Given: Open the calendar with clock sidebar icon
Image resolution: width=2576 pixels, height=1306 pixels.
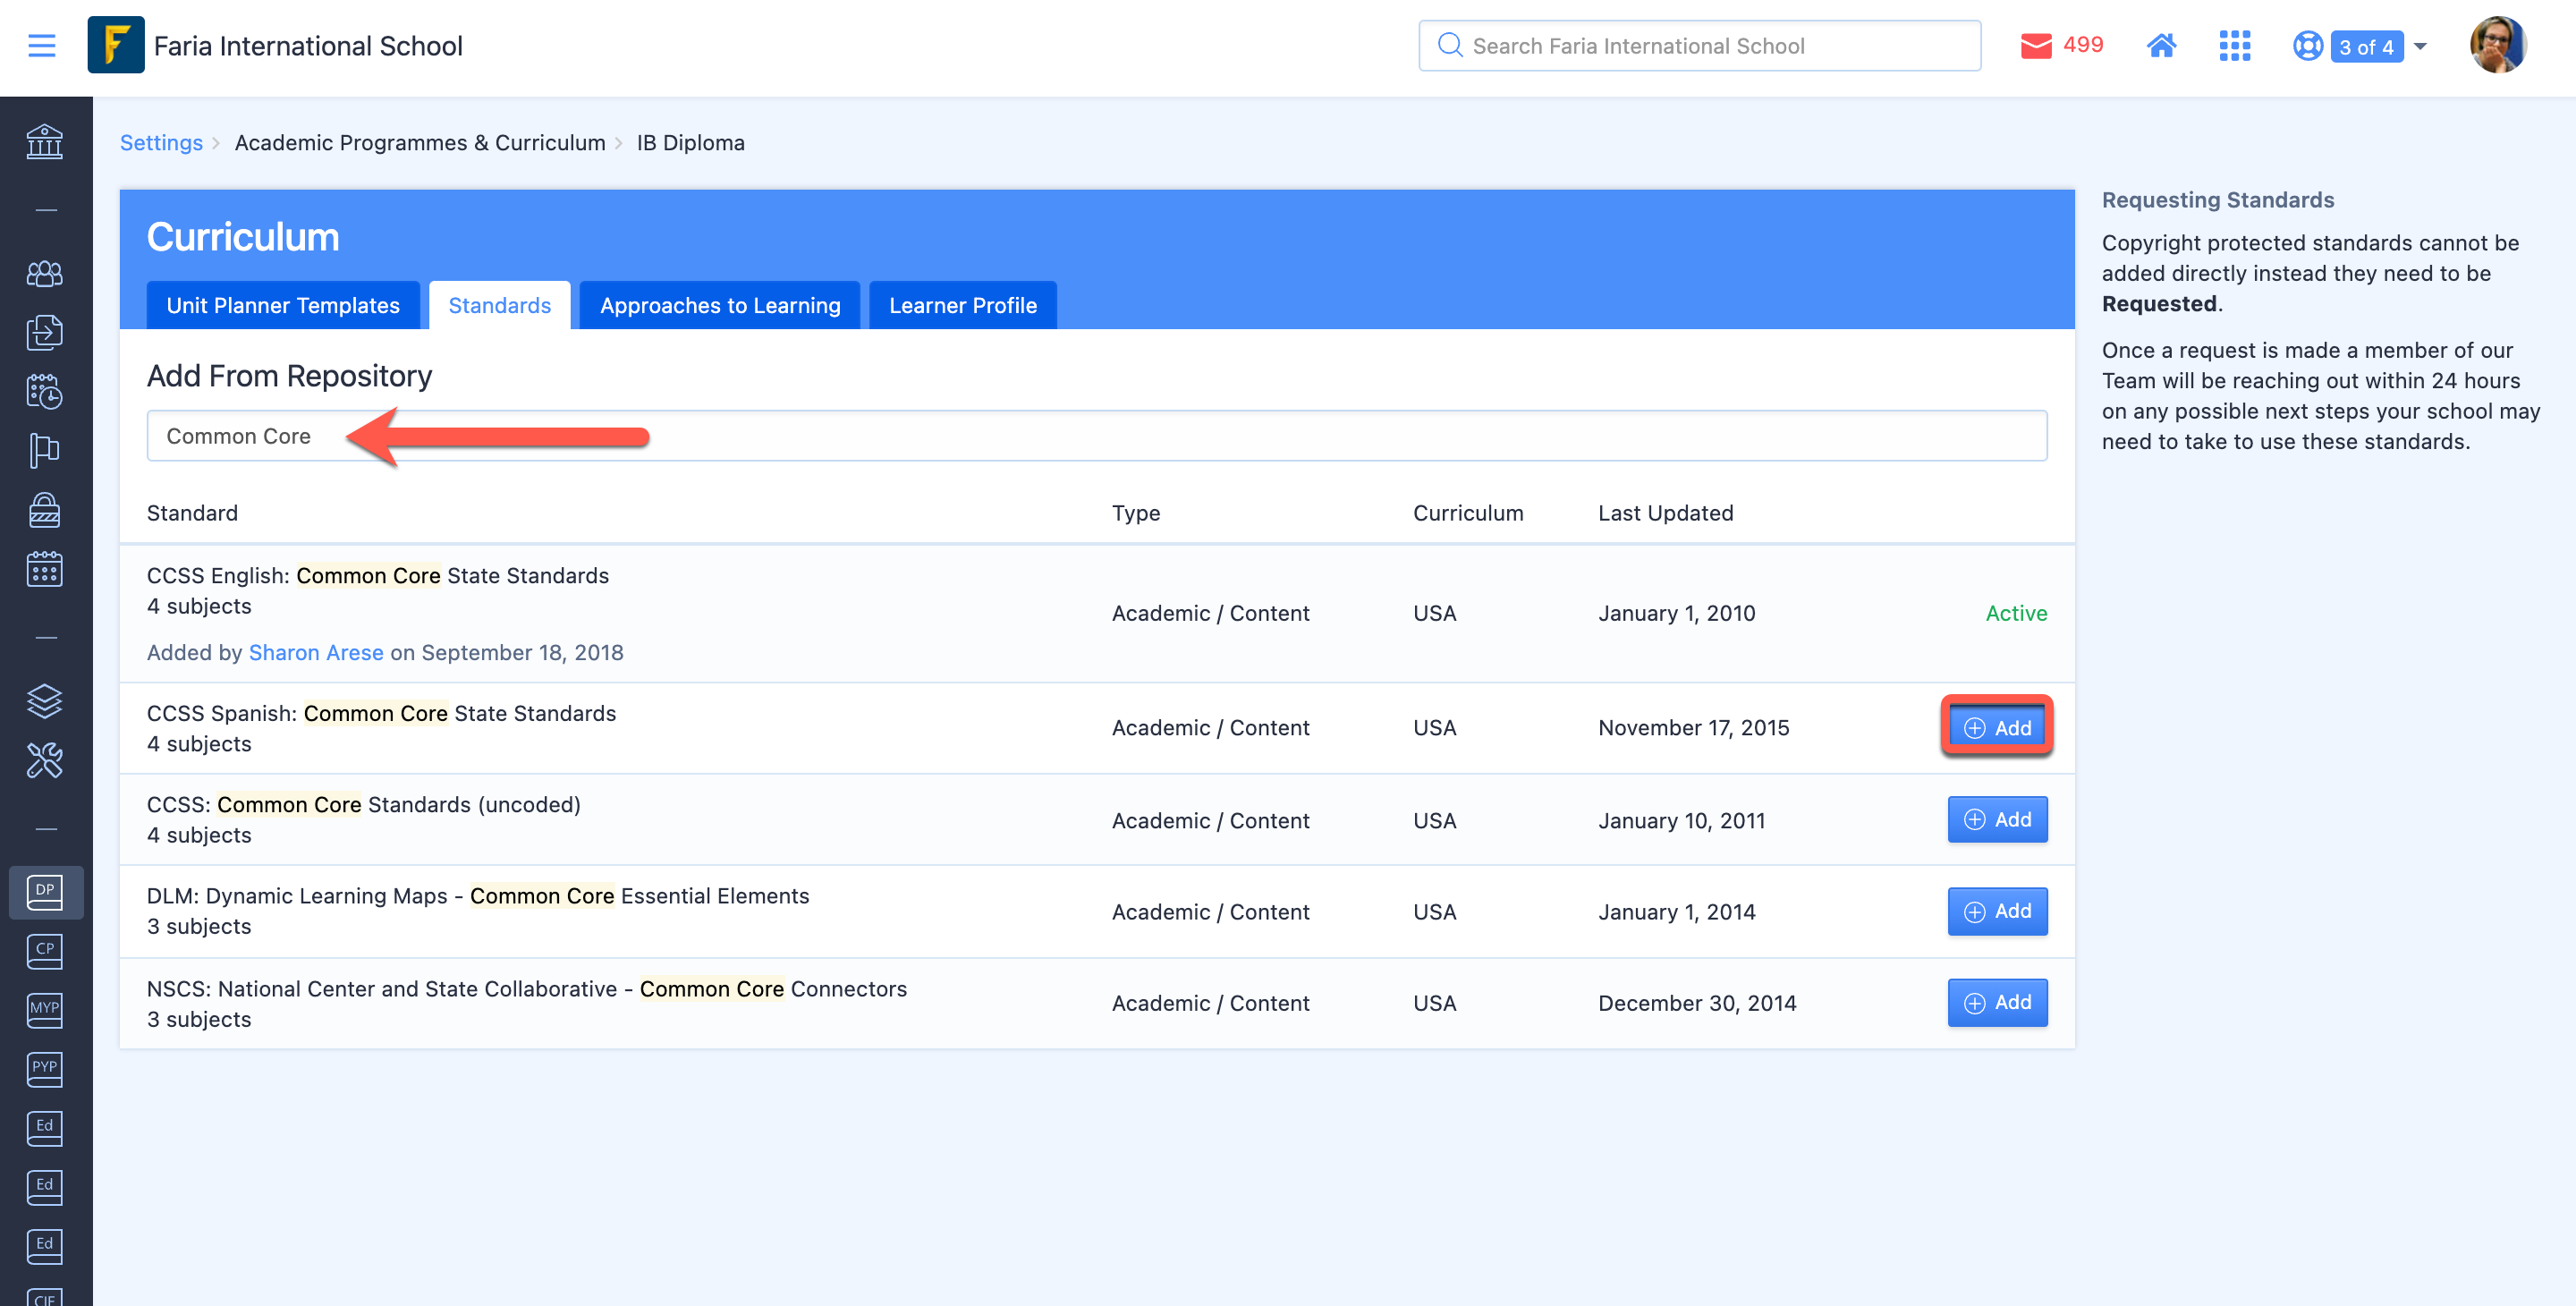Looking at the screenshot, I should point(44,391).
